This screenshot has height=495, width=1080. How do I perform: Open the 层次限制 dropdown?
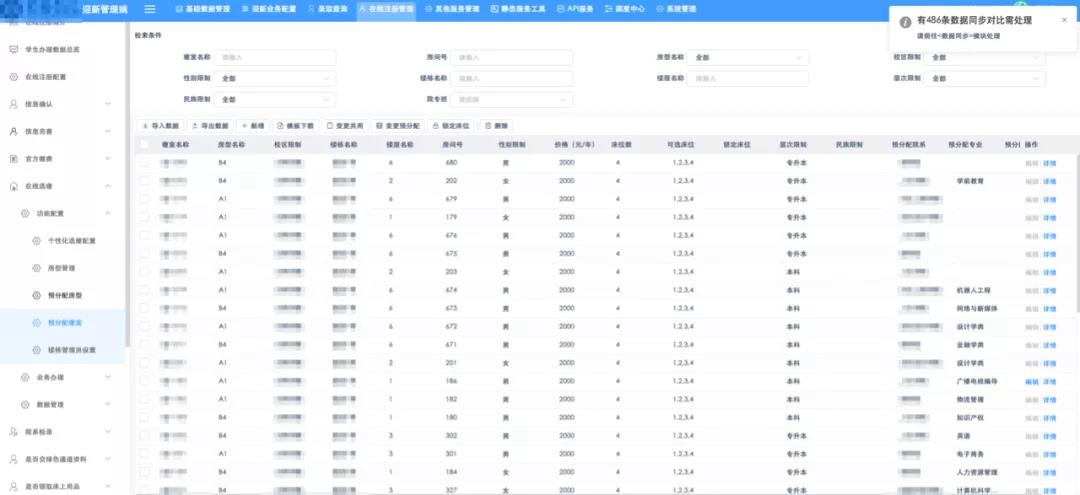[985, 78]
